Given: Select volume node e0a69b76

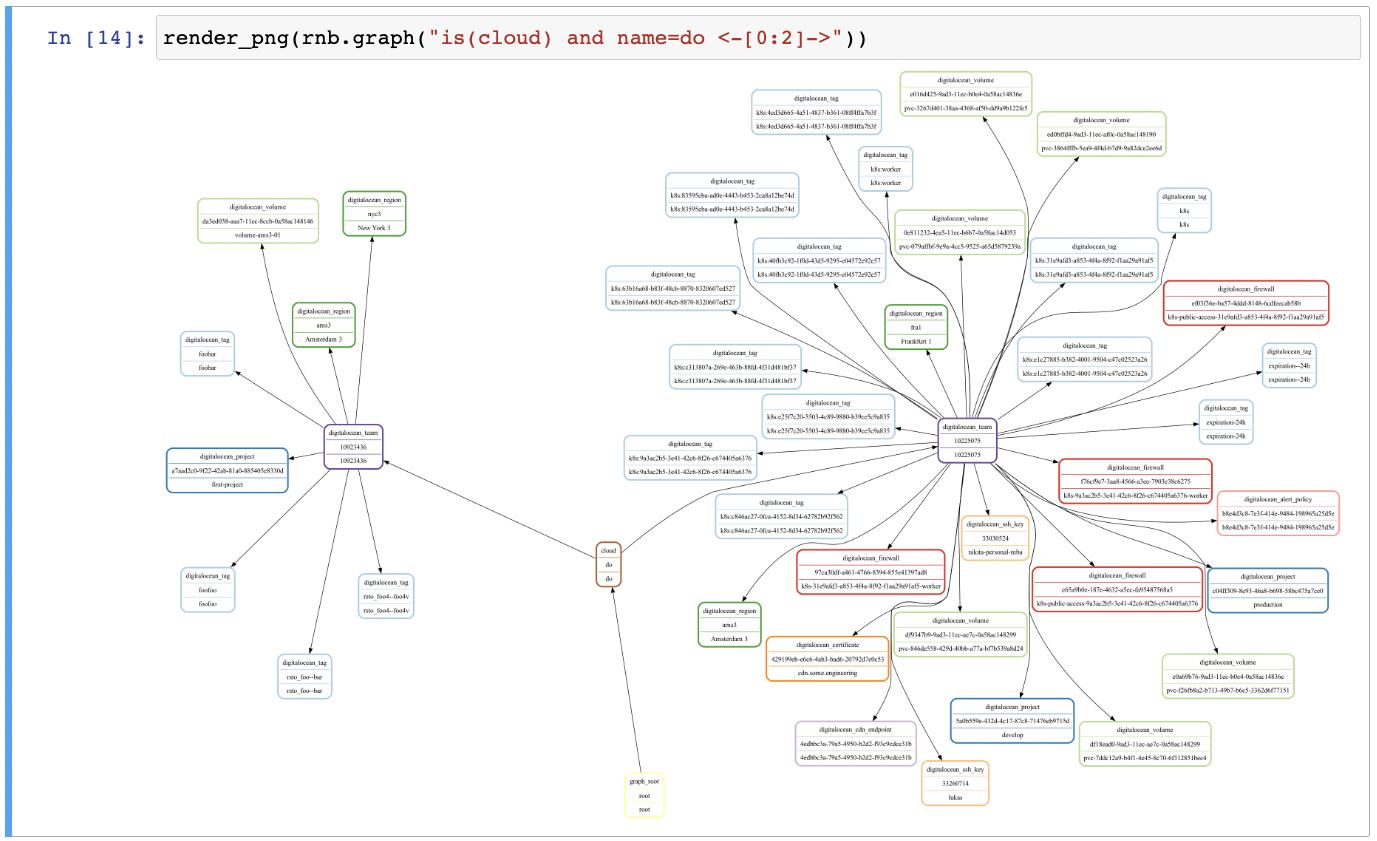Looking at the screenshot, I should pyautogui.click(x=1228, y=676).
